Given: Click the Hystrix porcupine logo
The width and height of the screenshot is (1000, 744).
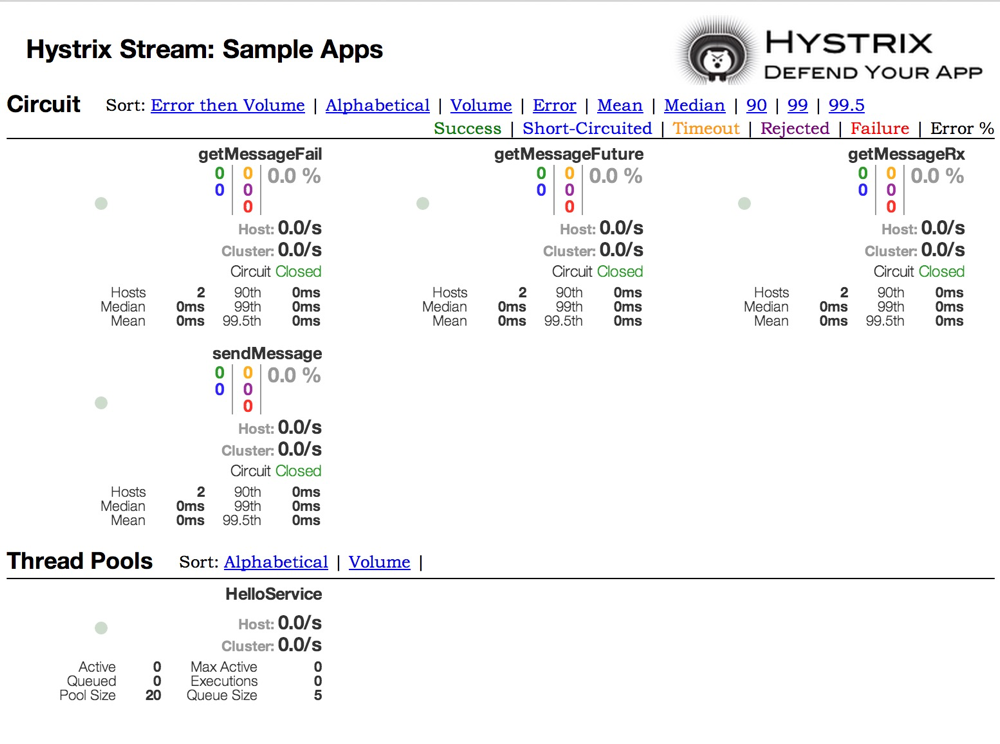Looking at the screenshot, I should (711, 49).
